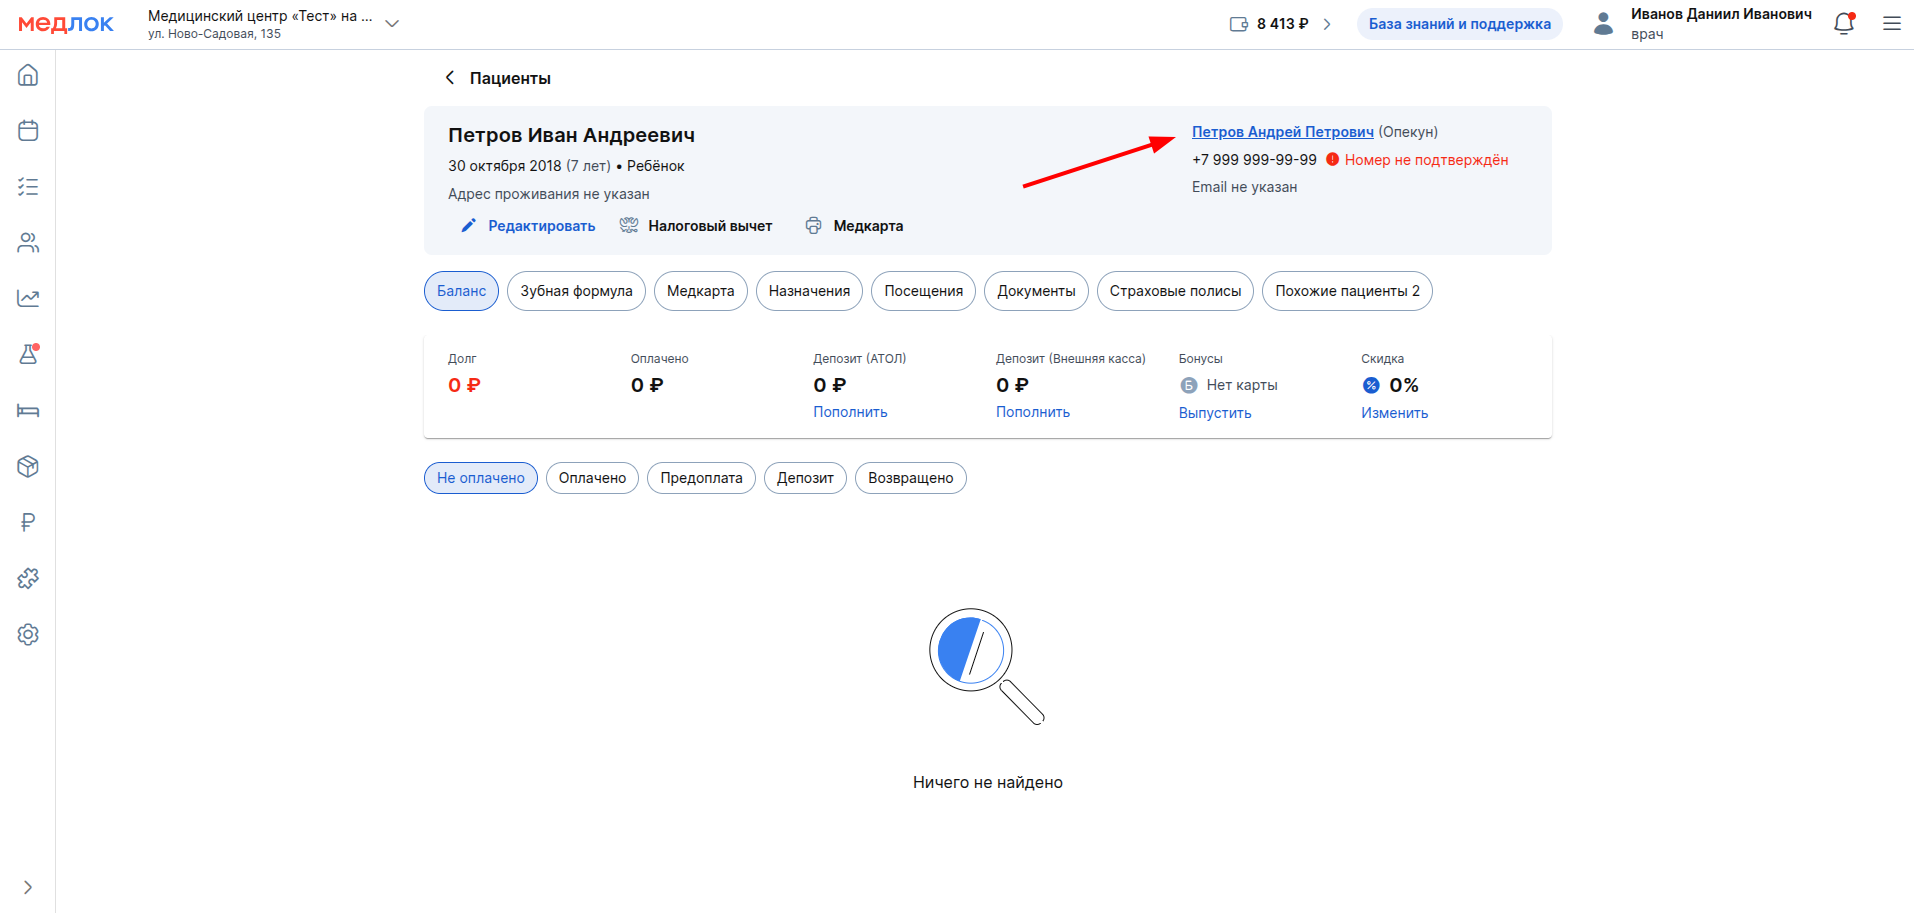Open the hospital bed sidebar icon
Image resolution: width=1914 pixels, height=913 pixels.
point(28,410)
